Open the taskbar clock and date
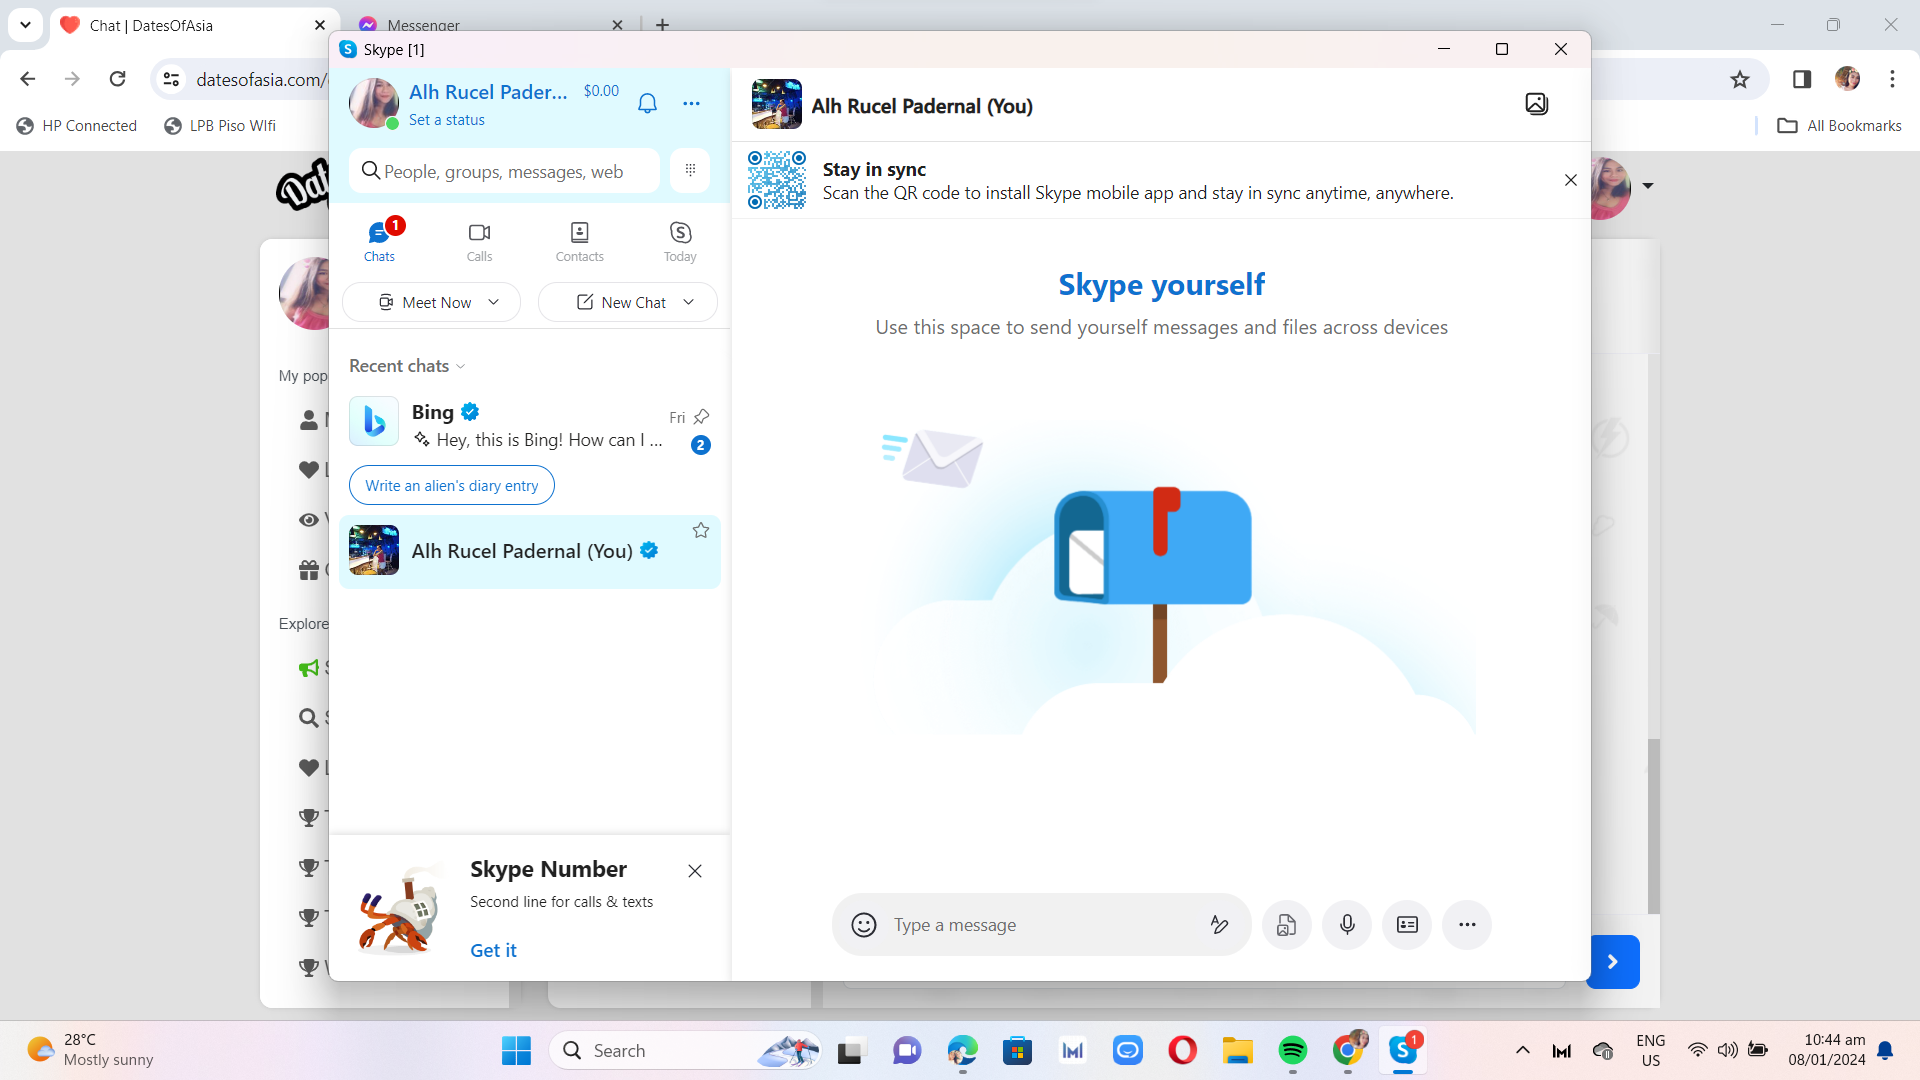 pyautogui.click(x=1826, y=1050)
